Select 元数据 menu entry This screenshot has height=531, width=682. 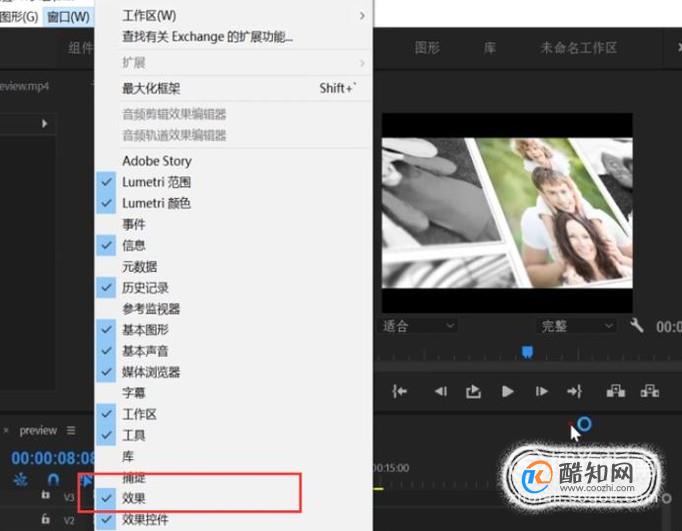pyautogui.click(x=234, y=267)
